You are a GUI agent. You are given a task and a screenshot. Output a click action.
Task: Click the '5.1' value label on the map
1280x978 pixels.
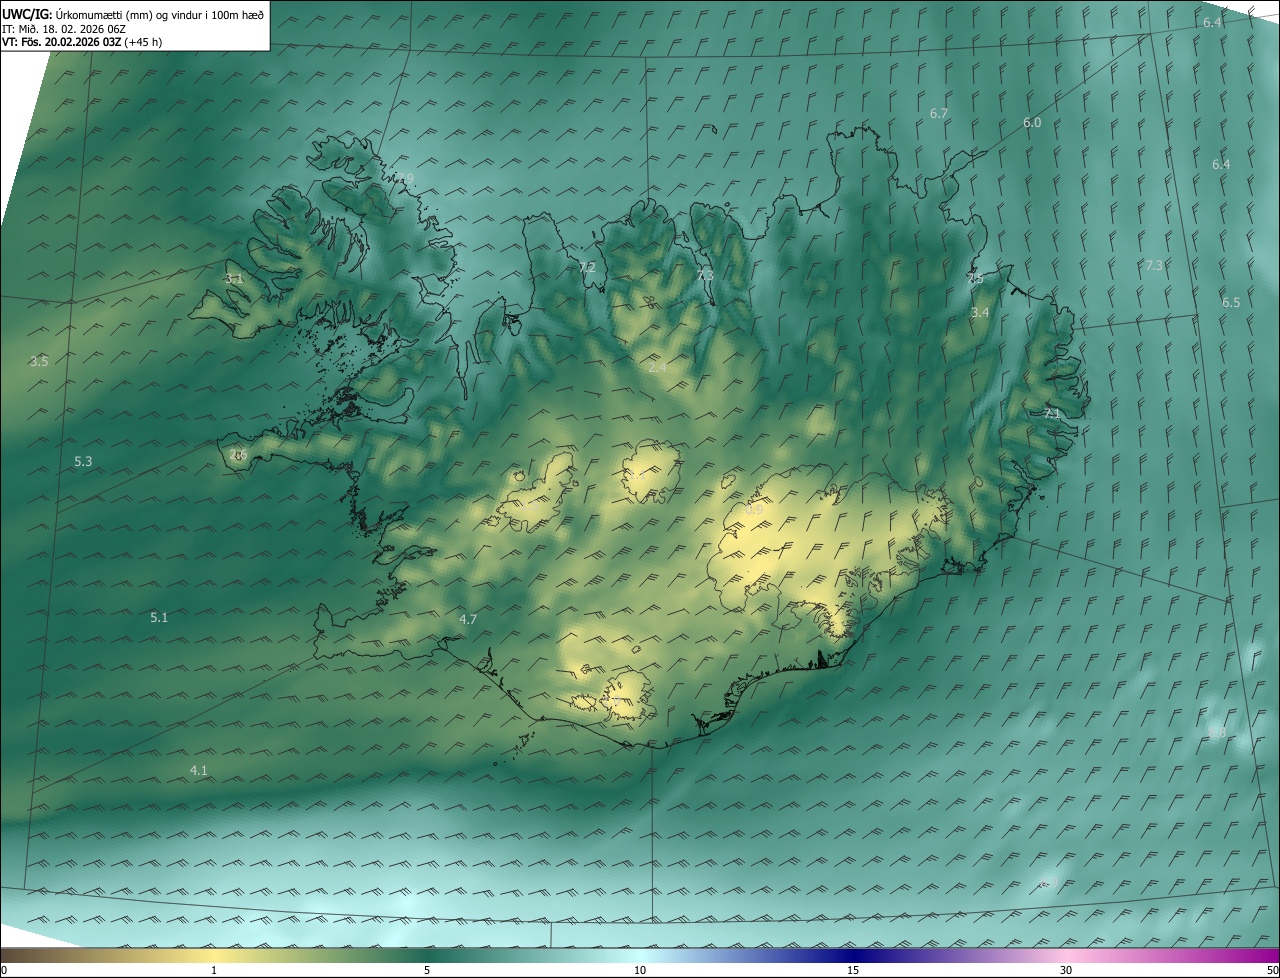159,618
